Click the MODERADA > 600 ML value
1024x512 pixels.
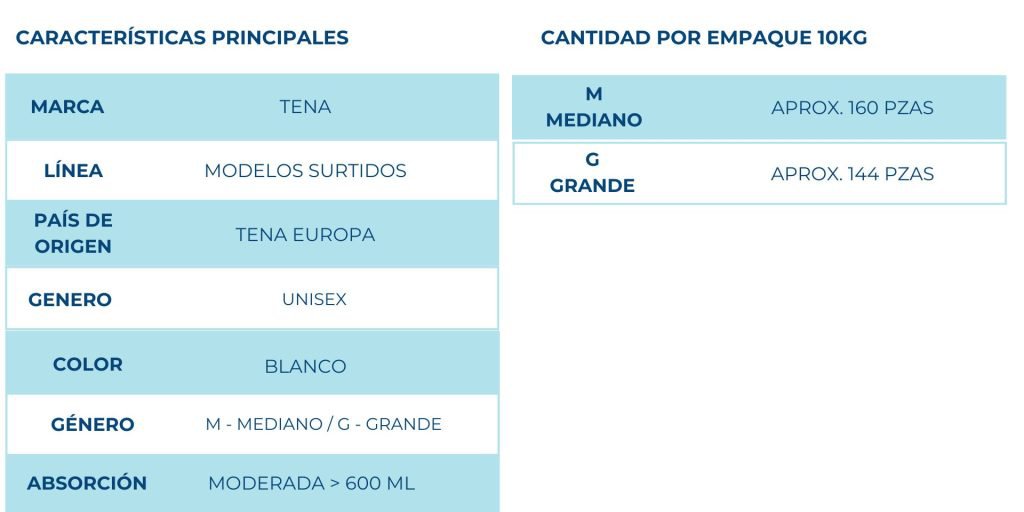point(311,484)
